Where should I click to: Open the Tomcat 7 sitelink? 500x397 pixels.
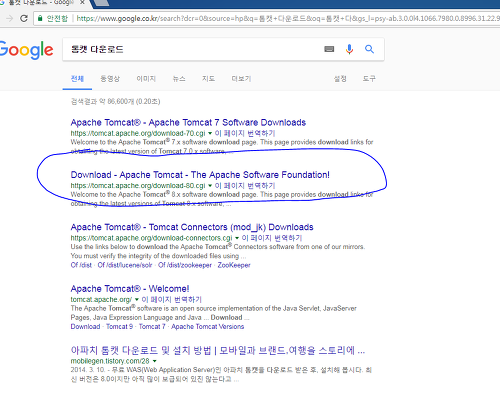pos(152,327)
